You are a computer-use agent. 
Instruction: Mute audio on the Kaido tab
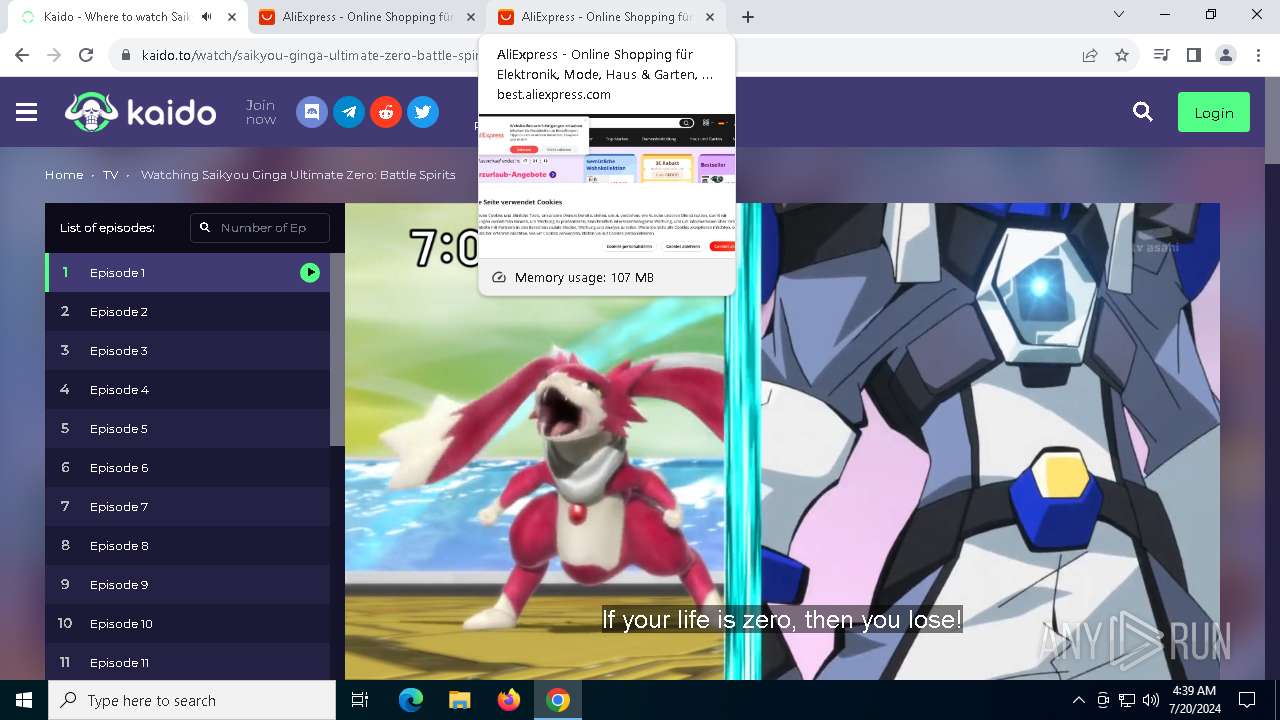207,17
